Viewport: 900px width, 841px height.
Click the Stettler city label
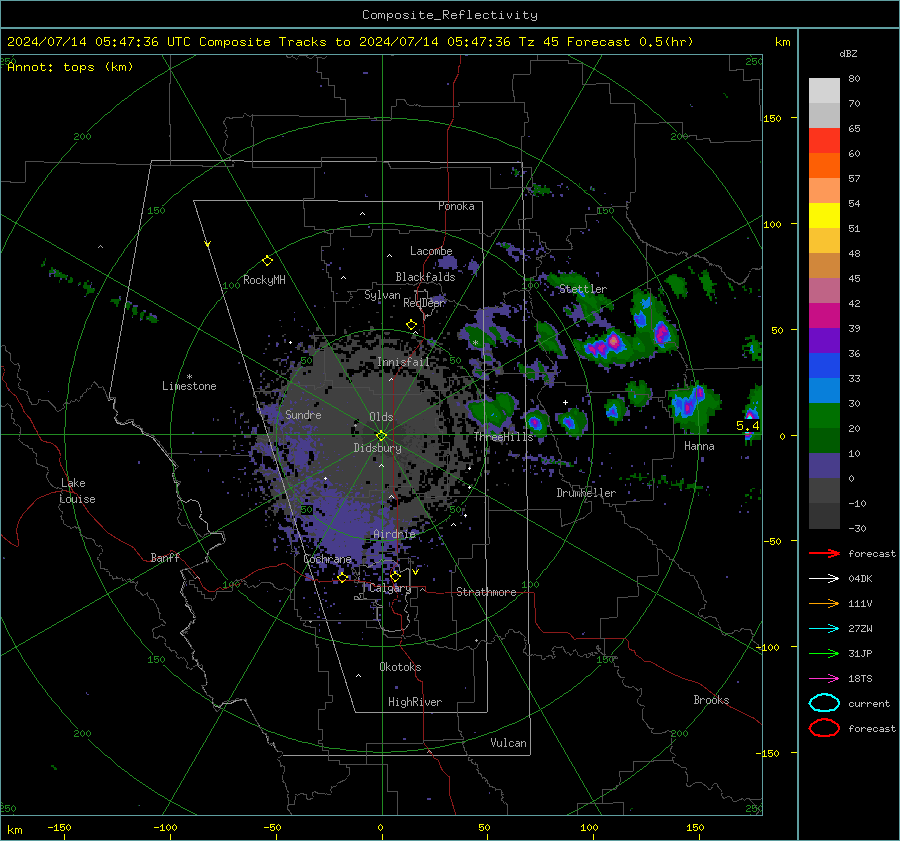point(583,289)
